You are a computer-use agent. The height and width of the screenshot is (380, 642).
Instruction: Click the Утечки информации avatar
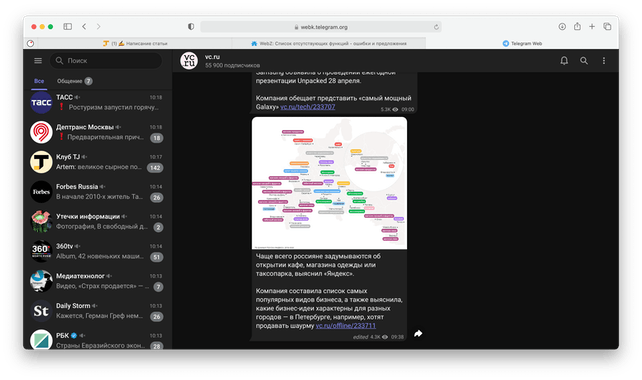click(x=41, y=222)
